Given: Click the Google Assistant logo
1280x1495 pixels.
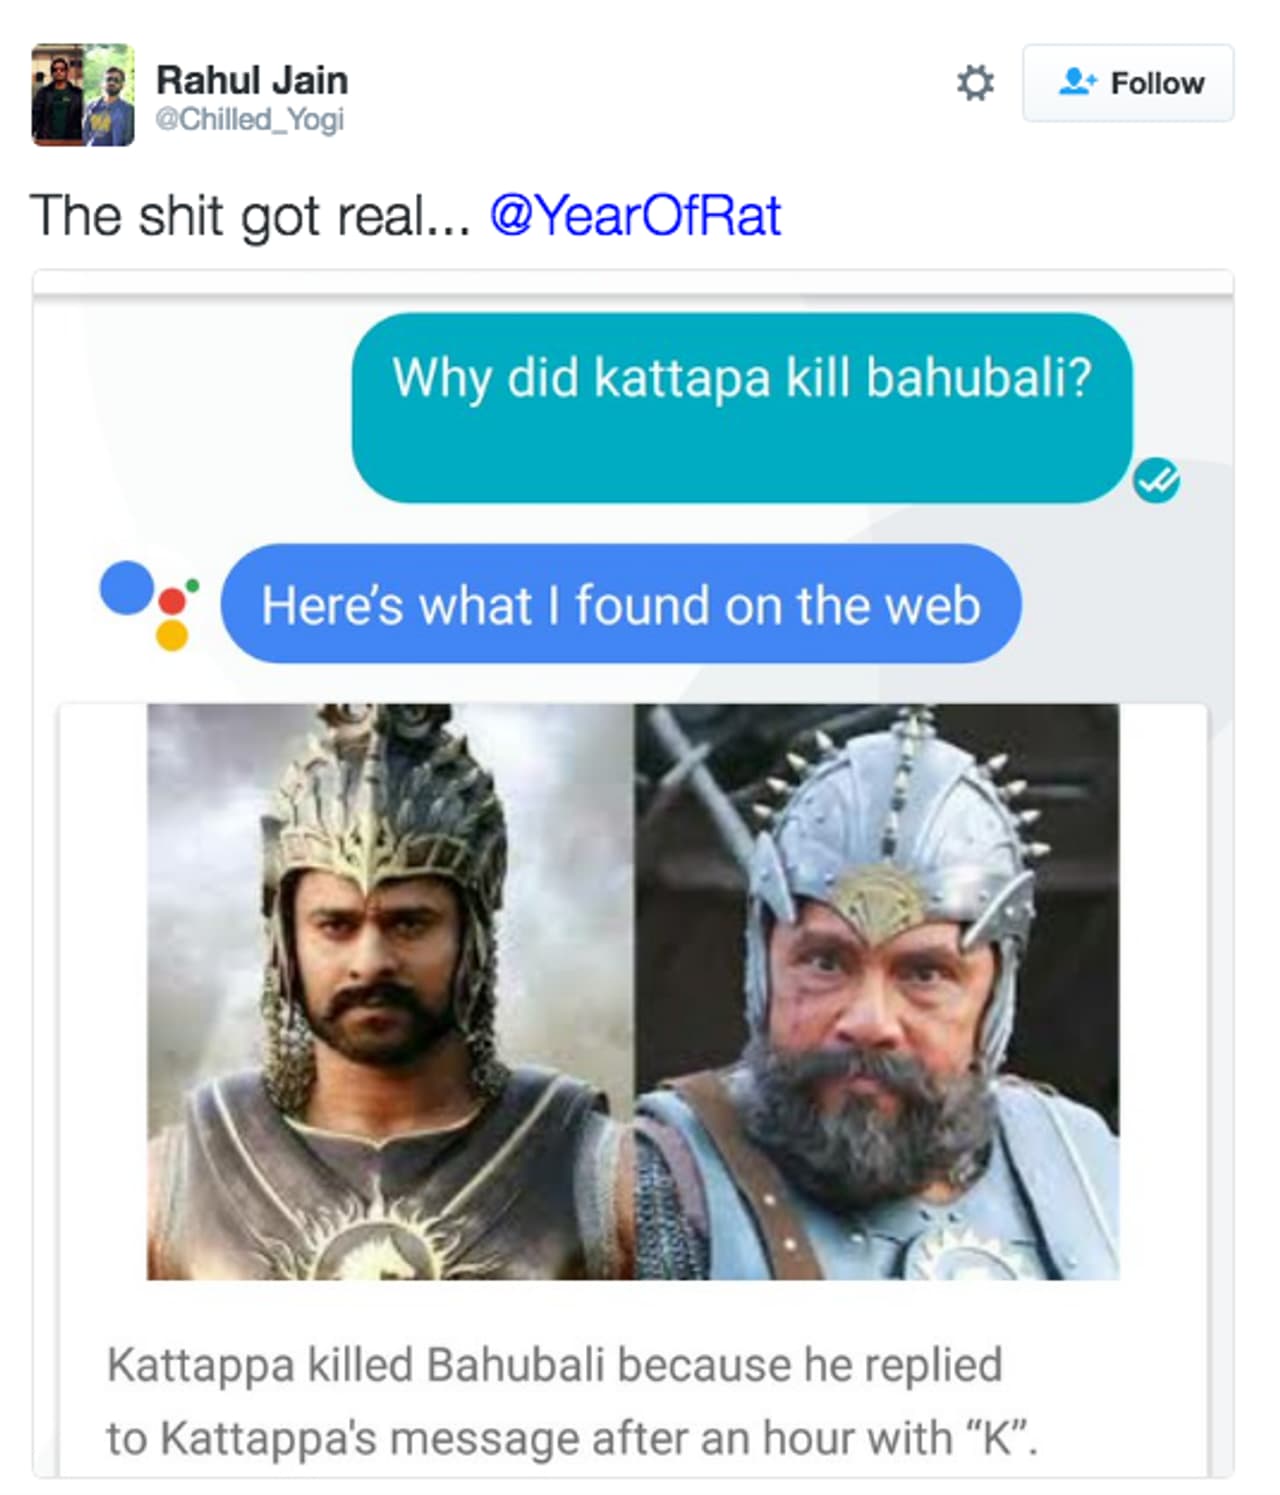Looking at the screenshot, I should 148,603.
